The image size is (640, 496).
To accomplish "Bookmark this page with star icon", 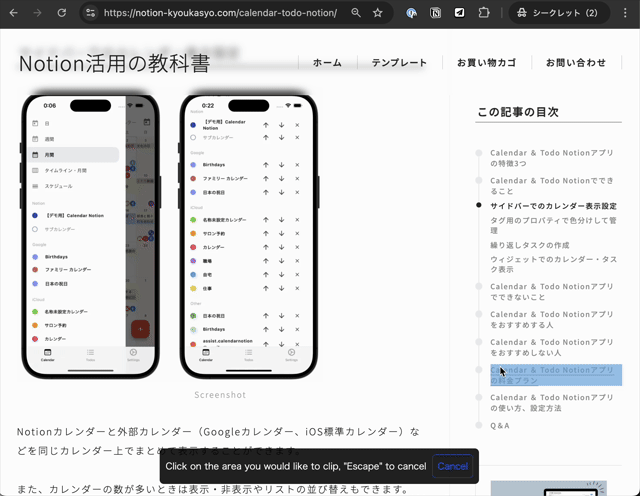I will (378, 13).
